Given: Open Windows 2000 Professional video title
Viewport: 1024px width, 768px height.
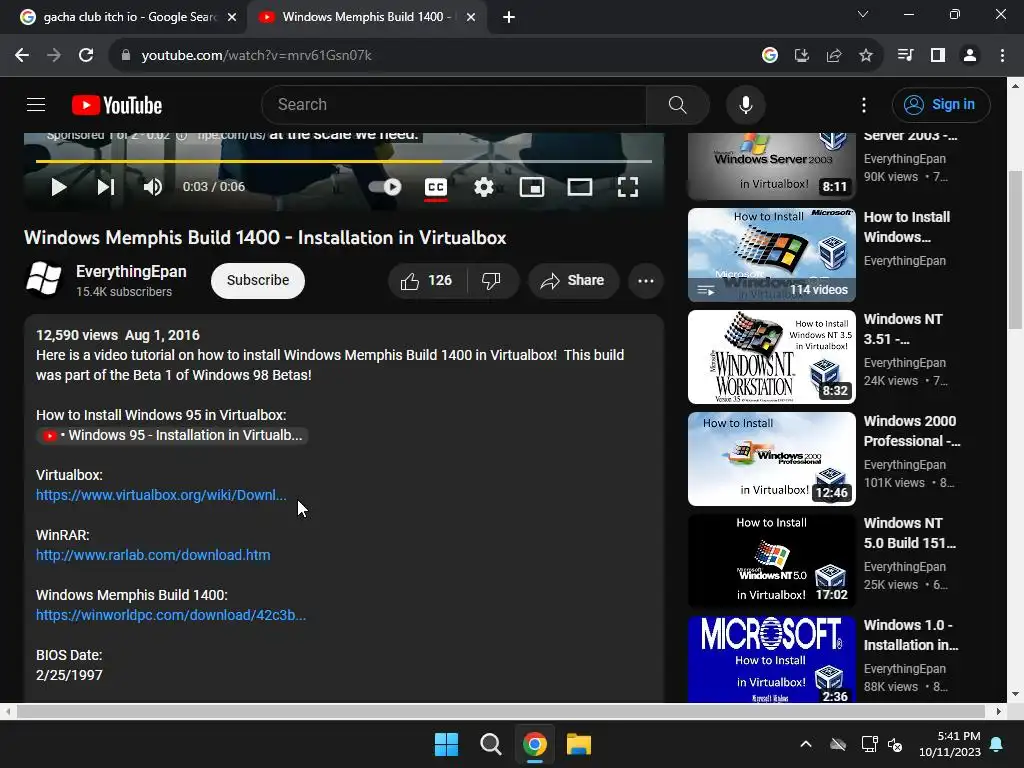Looking at the screenshot, I should (912, 431).
